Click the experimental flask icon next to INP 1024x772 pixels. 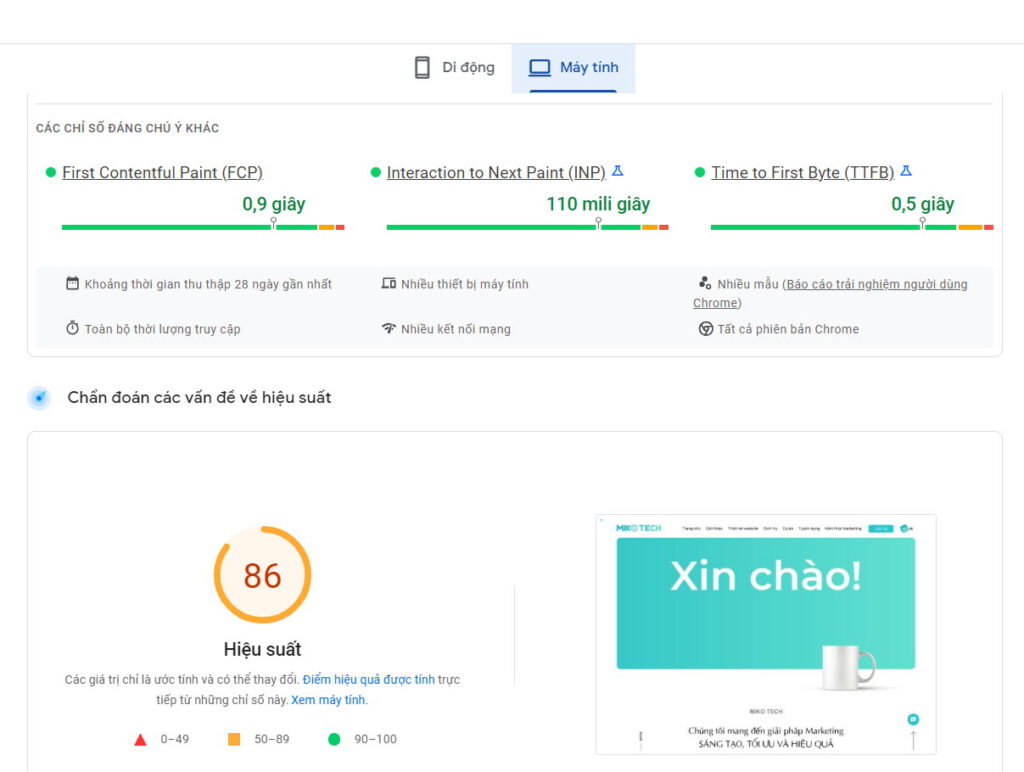coord(618,170)
